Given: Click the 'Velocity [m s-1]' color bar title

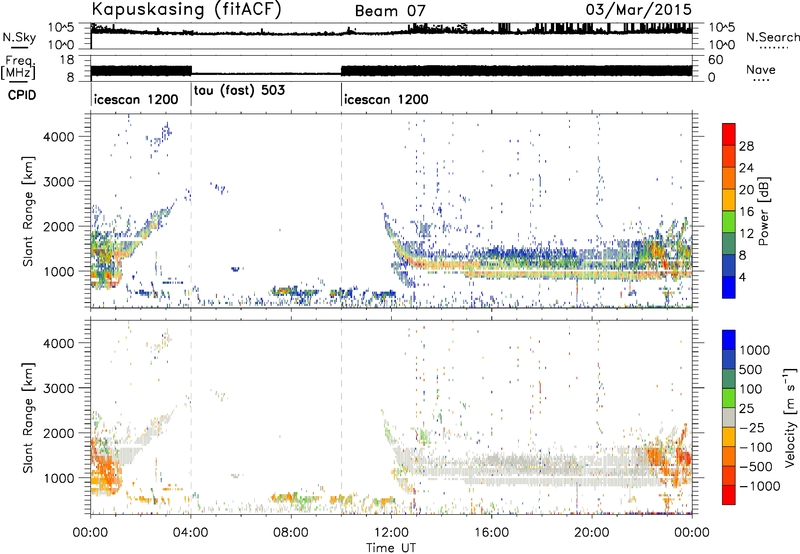Looking at the screenshot, I should pos(790,417).
